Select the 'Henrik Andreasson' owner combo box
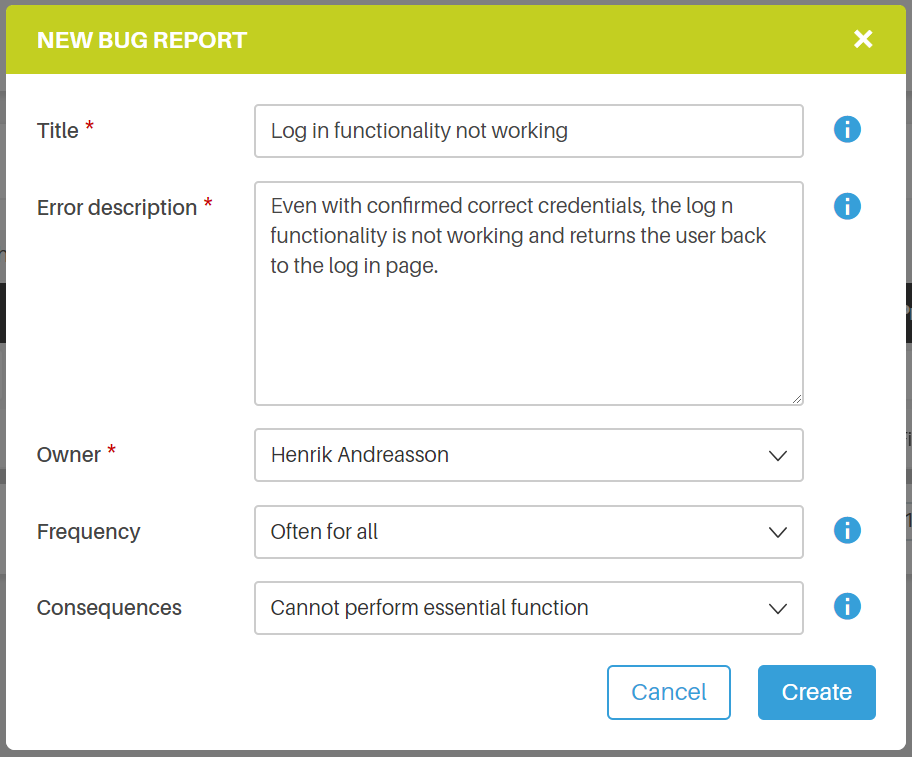The image size is (912, 757). tap(529, 455)
